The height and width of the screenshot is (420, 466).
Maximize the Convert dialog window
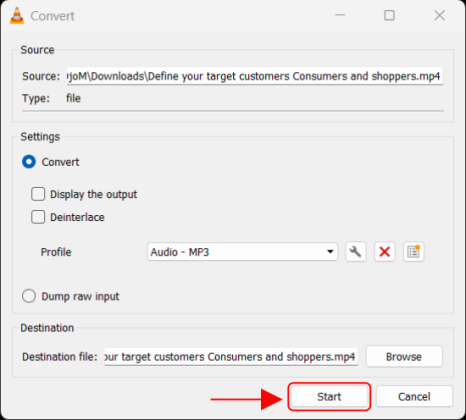tap(389, 15)
